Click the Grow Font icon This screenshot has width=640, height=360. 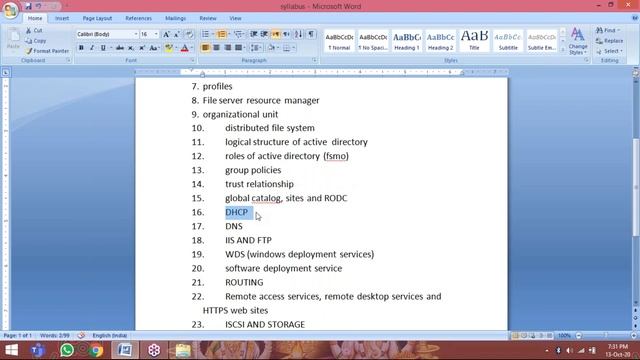(166, 34)
